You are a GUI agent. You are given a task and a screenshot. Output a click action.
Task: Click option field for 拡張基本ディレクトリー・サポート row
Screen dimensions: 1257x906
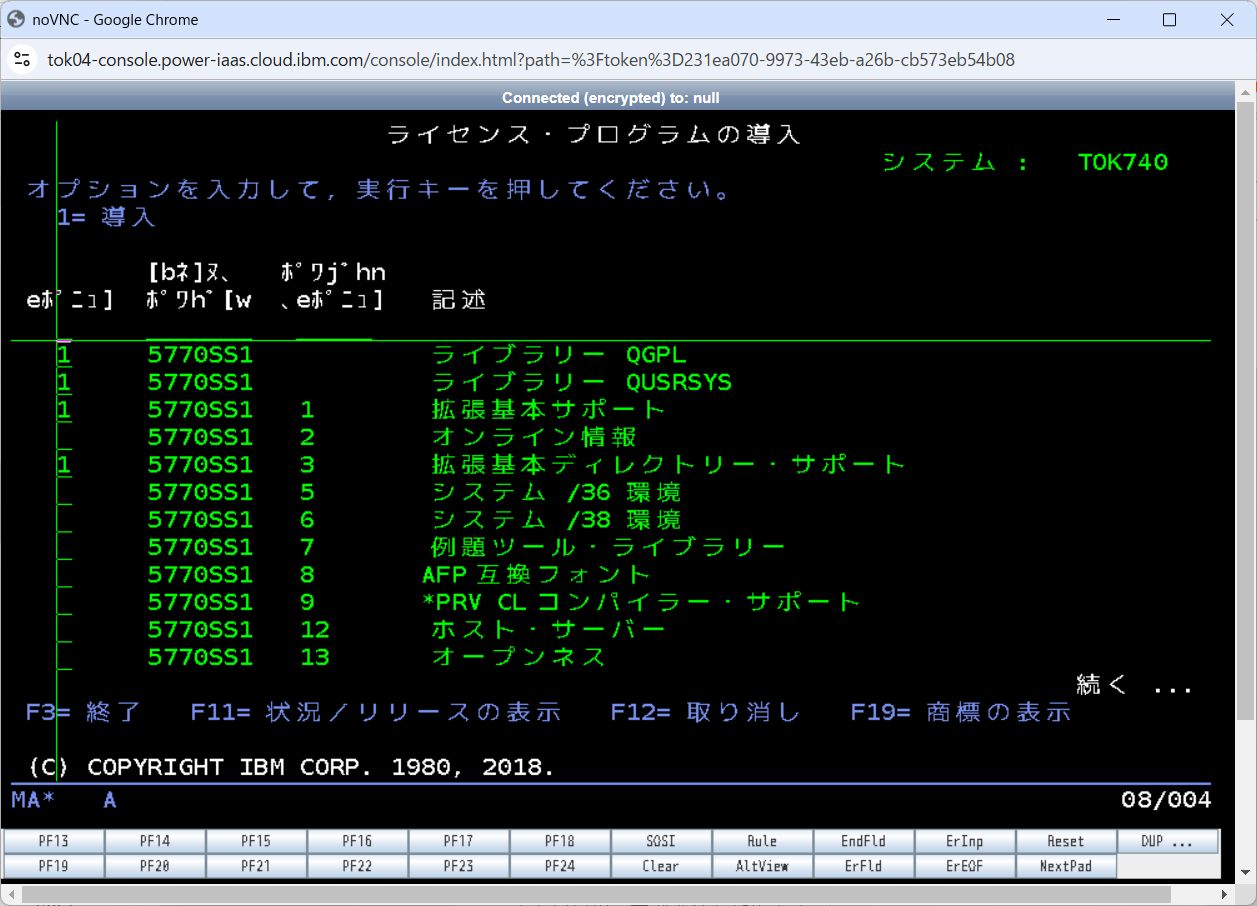64,465
